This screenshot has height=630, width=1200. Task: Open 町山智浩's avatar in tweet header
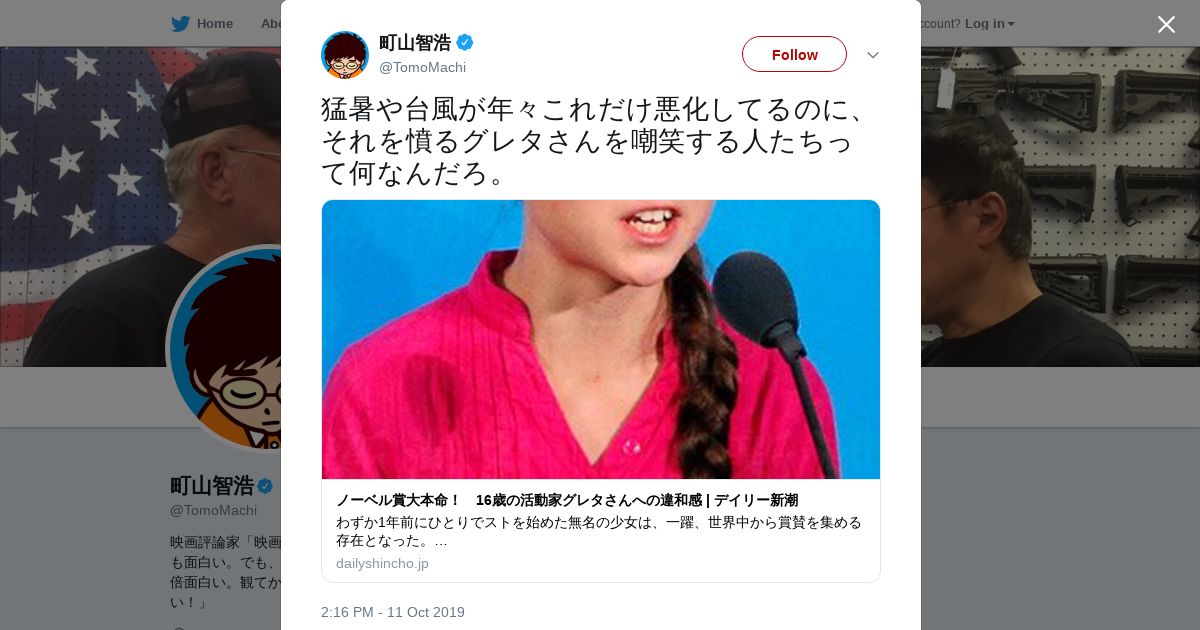click(345, 55)
